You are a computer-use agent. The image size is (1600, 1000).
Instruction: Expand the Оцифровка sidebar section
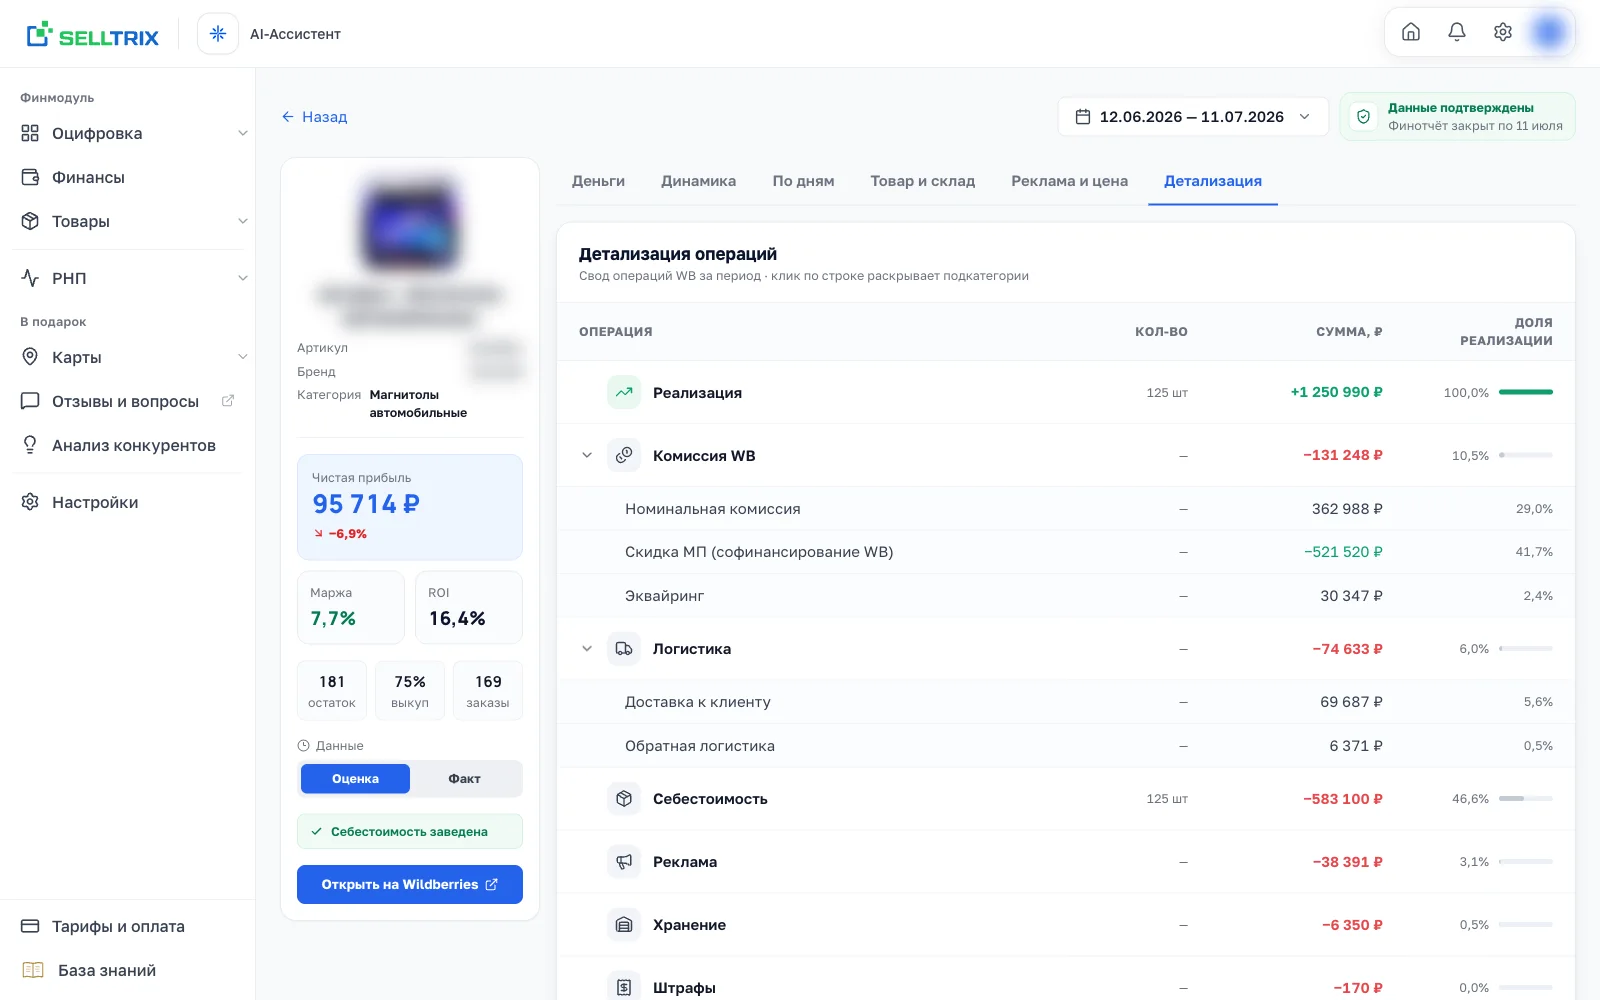(x=242, y=133)
